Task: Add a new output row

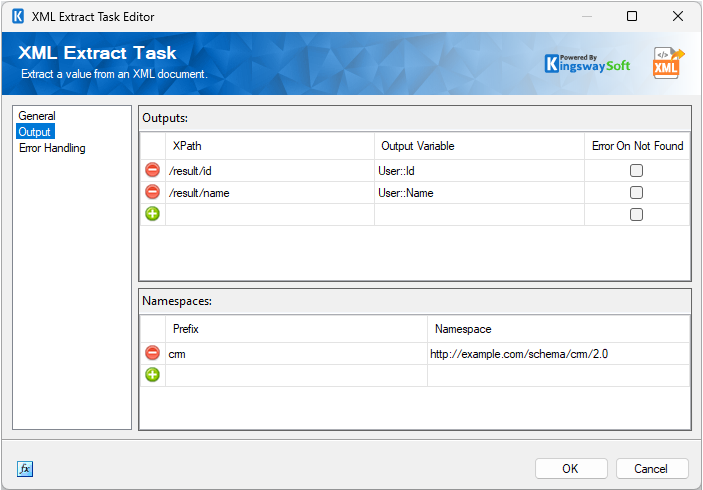Action: click(152, 214)
